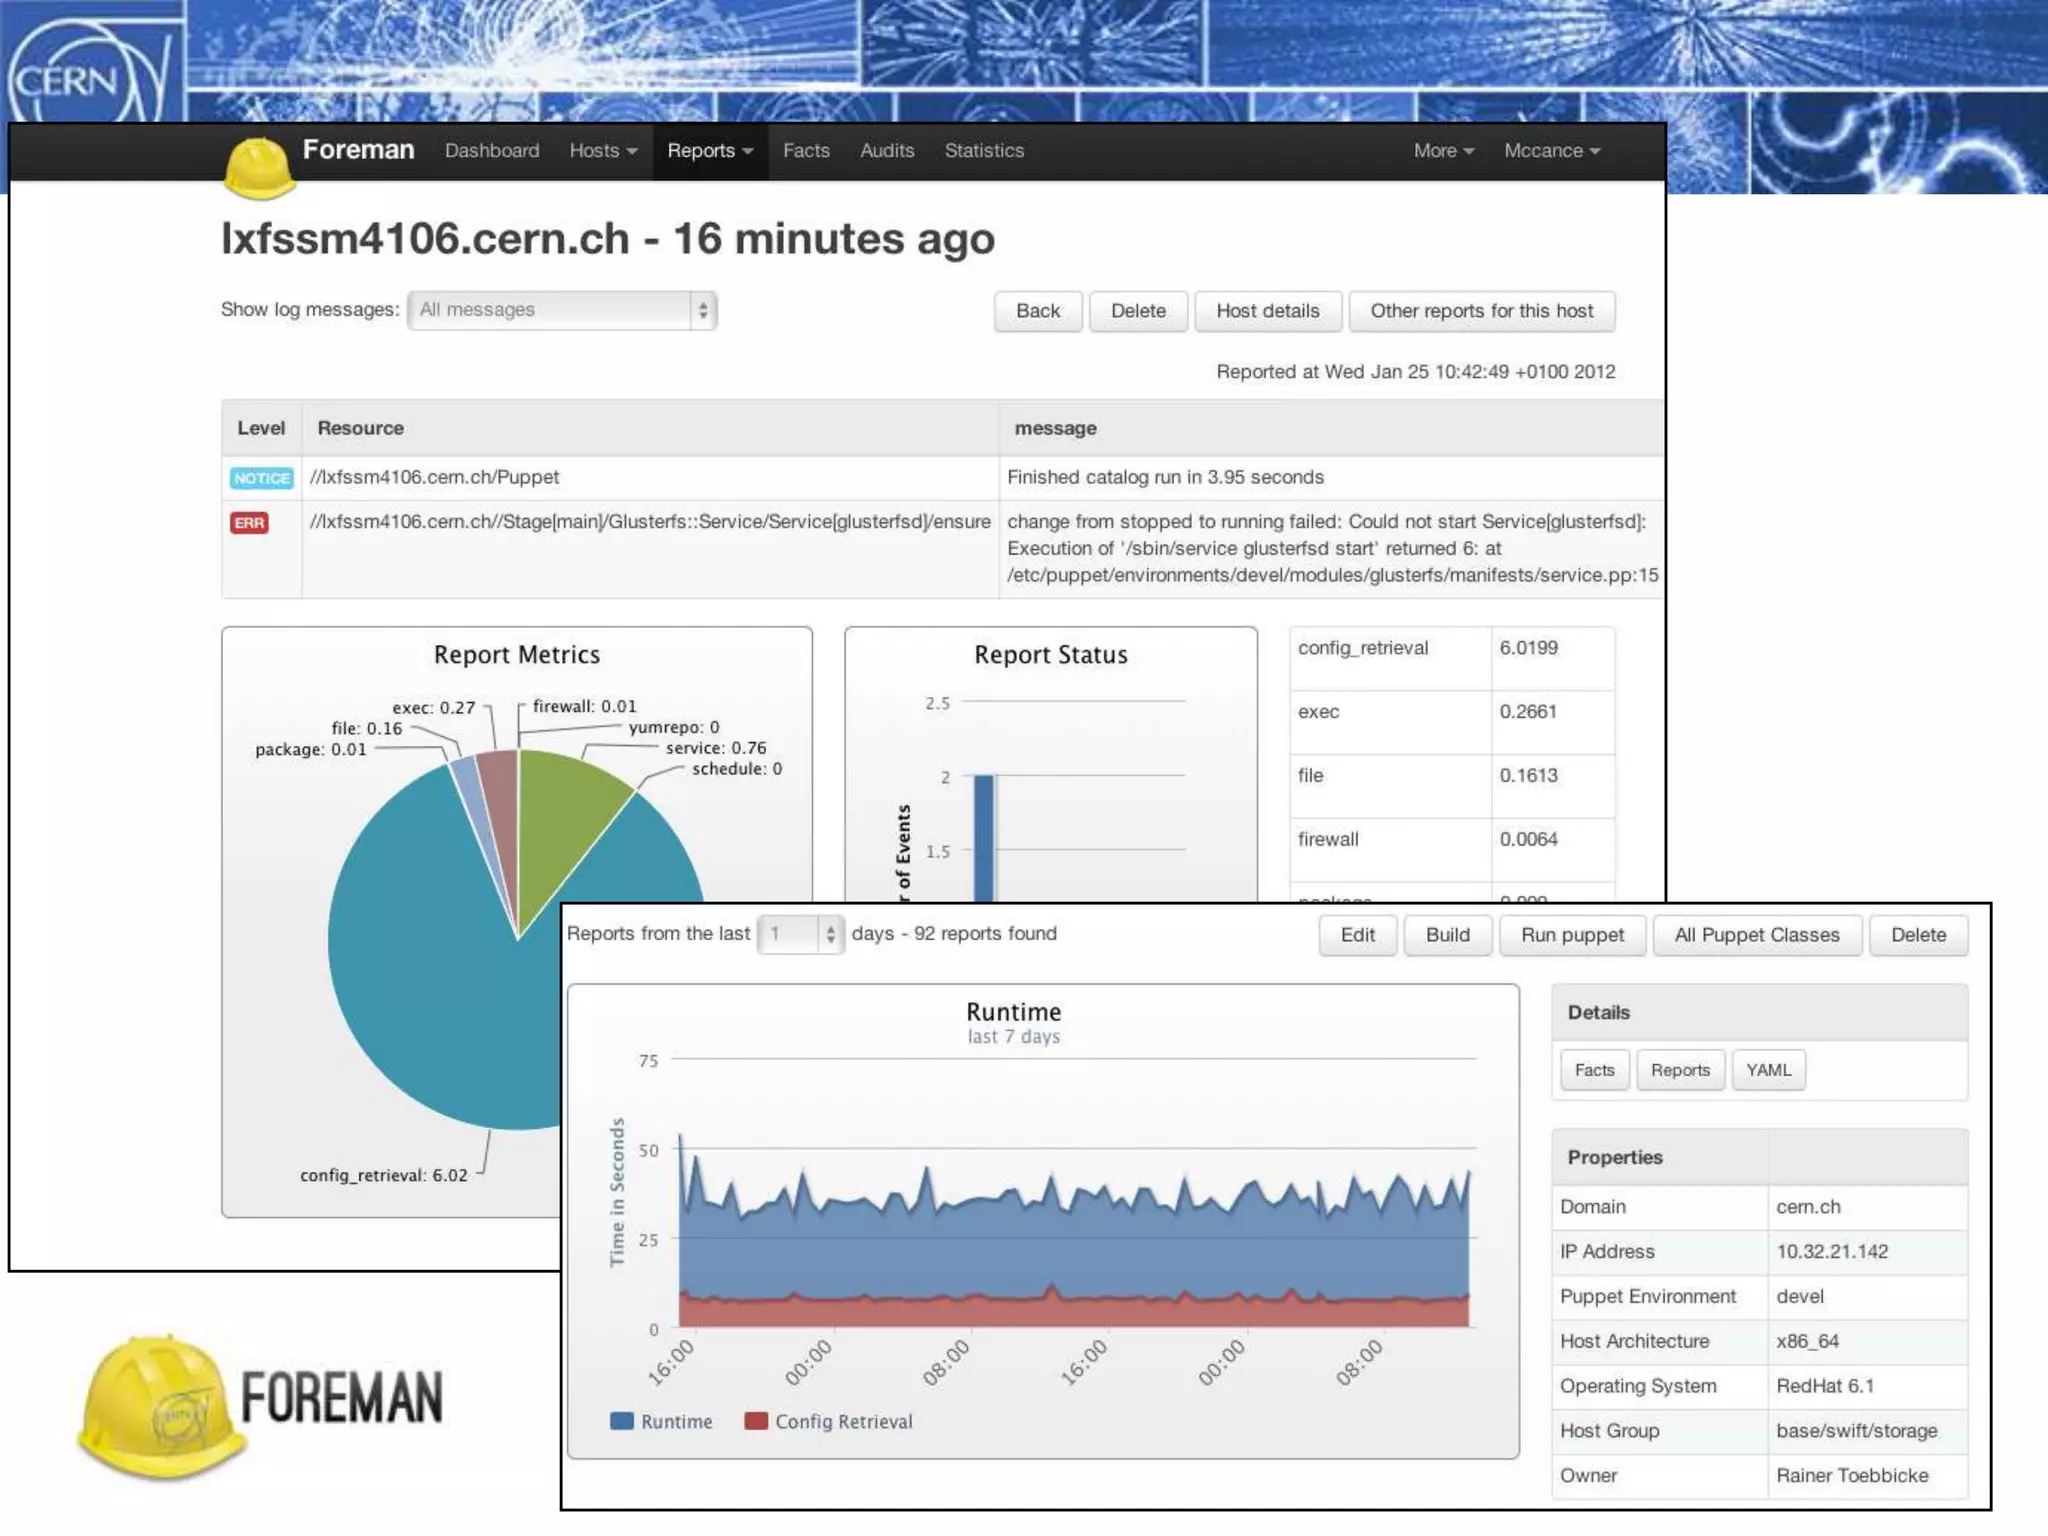Click the YAML details button
Screen dimensions: 2048x1536
[1768, 1070]
